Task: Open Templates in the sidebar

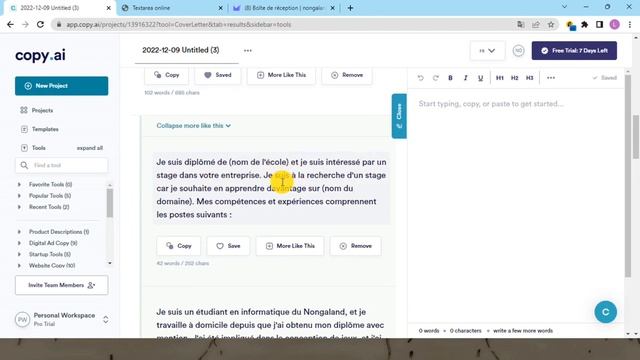Action: tap(40, 129)
